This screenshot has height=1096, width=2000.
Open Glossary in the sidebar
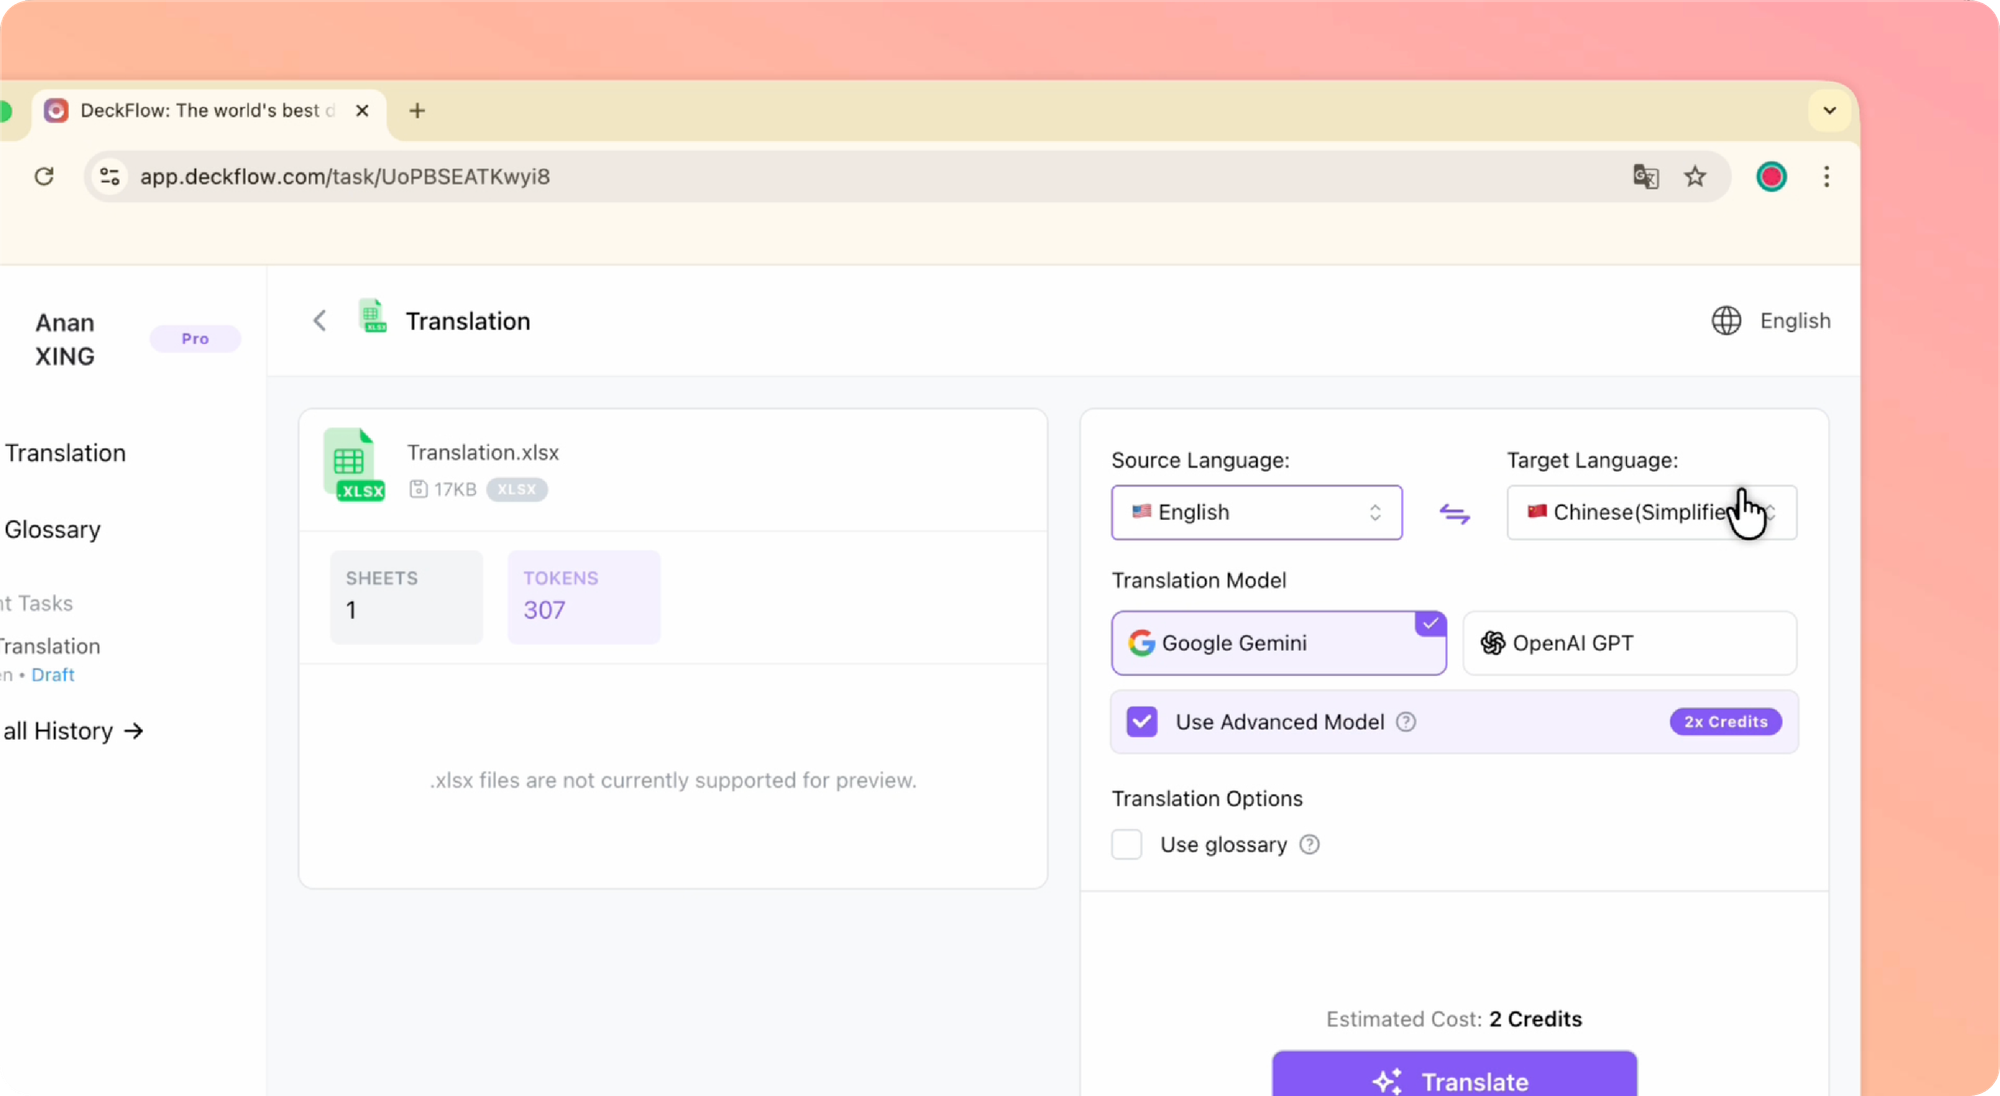(53, 530)
